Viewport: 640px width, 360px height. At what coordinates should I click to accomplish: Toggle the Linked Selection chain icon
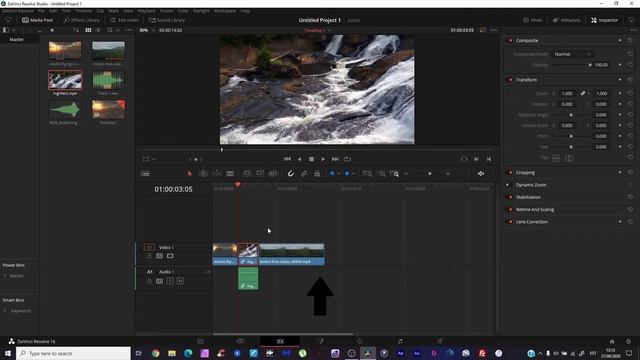point(304,173)
